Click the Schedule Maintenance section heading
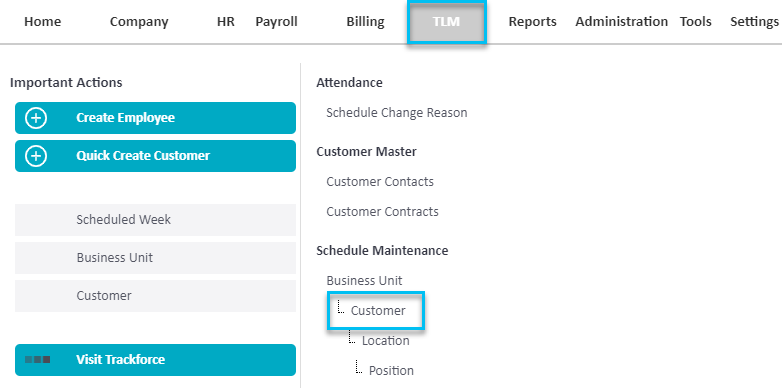The image size is (782, 388). point(382,250)
